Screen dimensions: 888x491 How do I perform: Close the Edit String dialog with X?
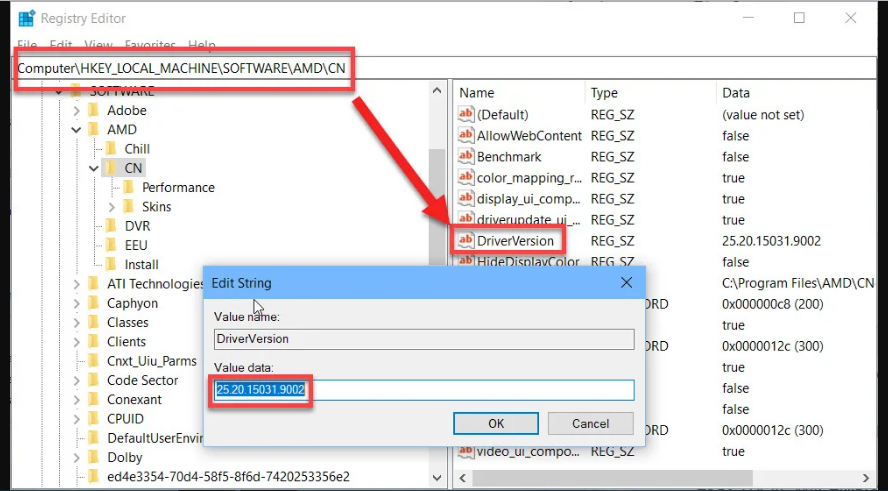pos(626,283)
